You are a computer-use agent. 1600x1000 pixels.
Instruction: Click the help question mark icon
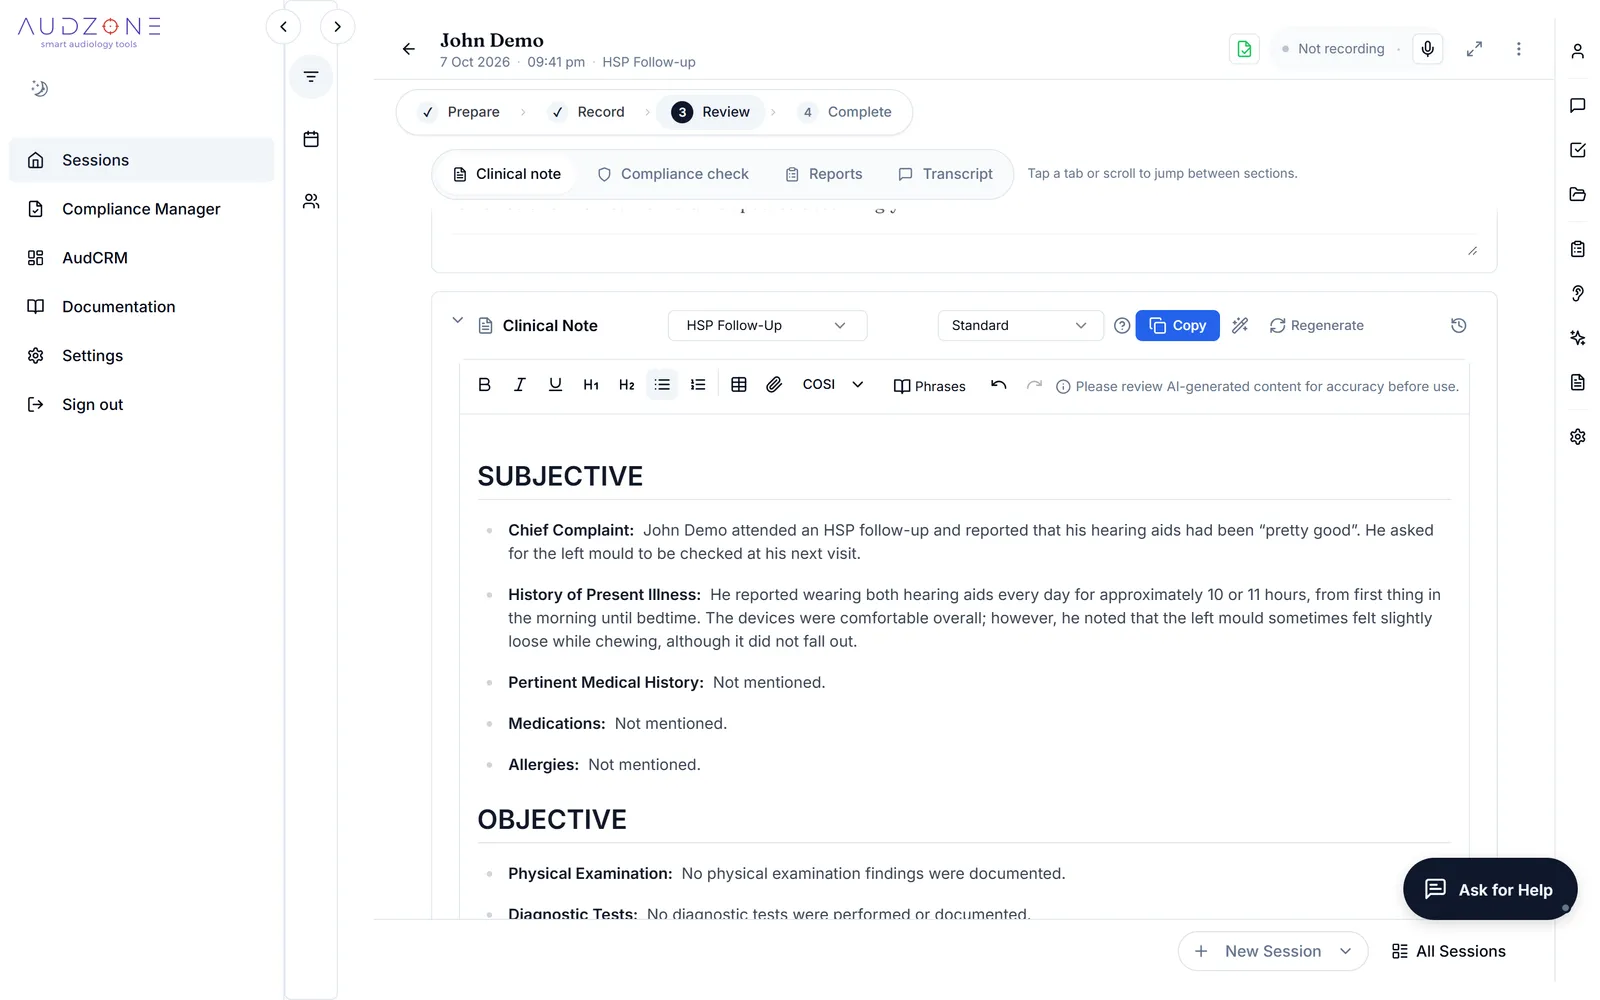[x=1122, y=326]
